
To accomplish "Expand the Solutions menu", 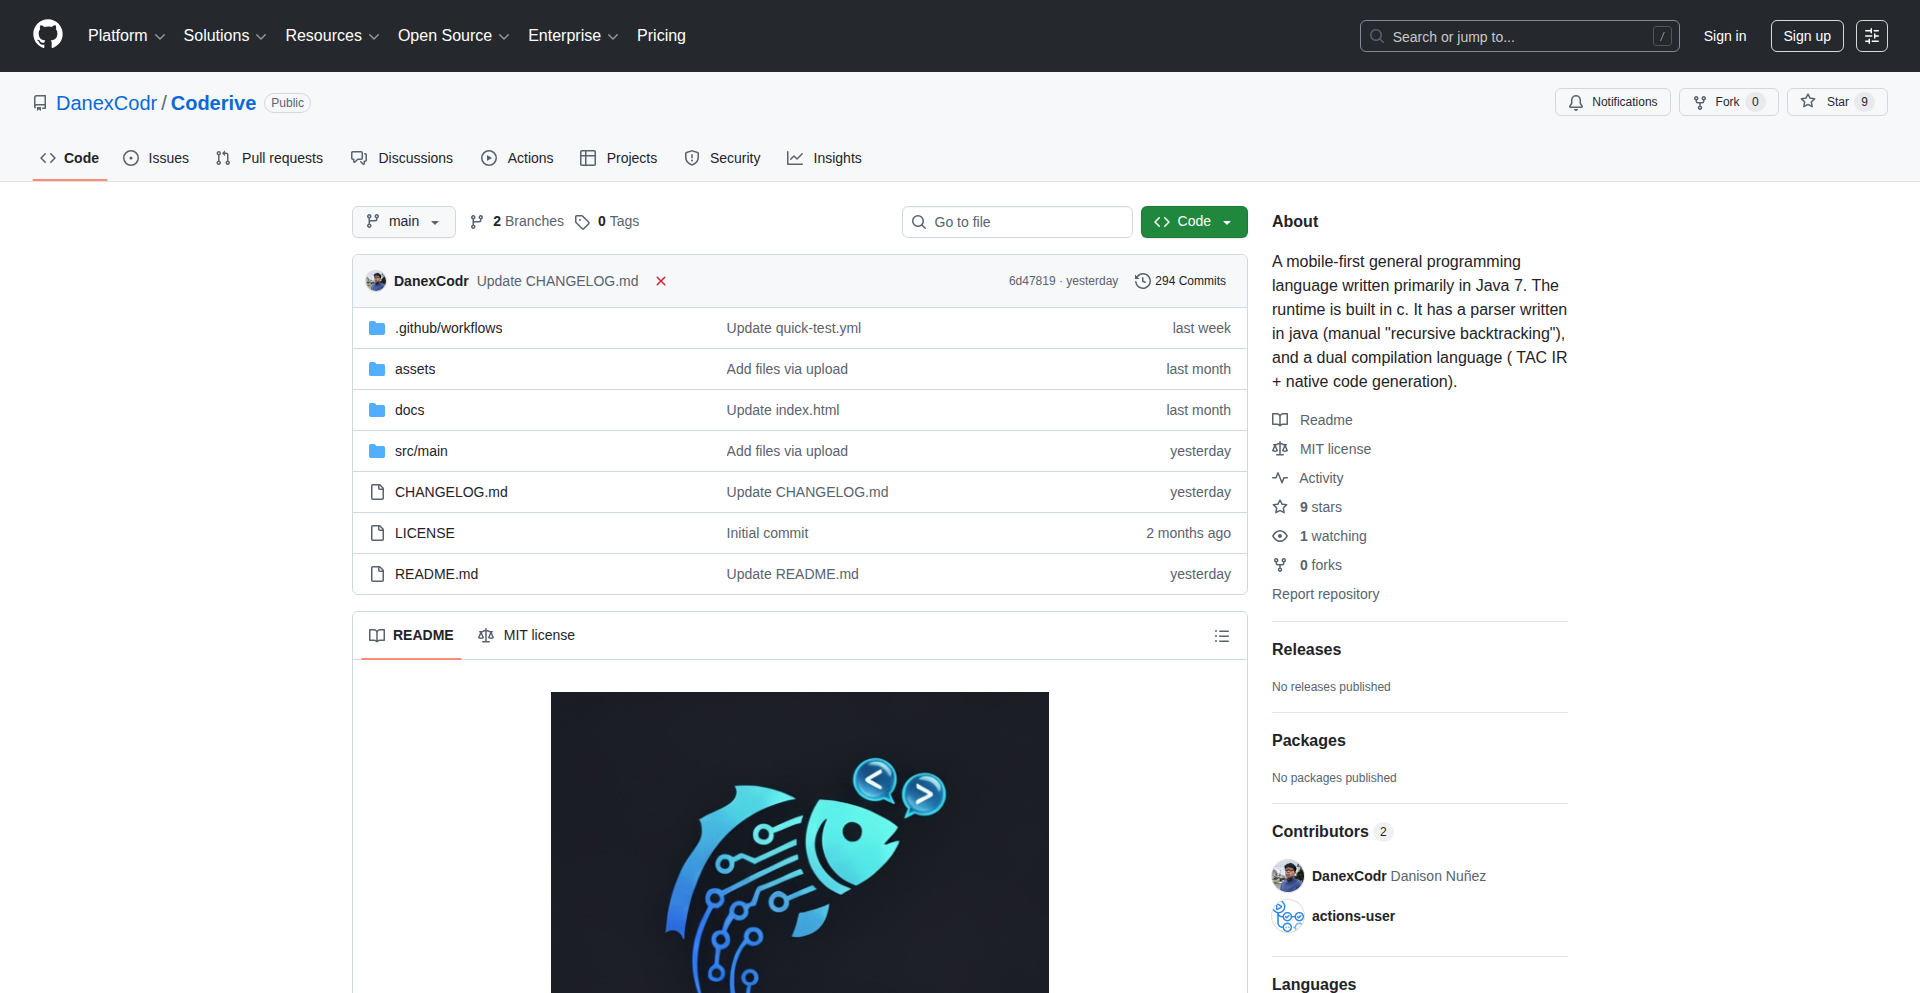I will pyautogui.click(x=225, y=36).
